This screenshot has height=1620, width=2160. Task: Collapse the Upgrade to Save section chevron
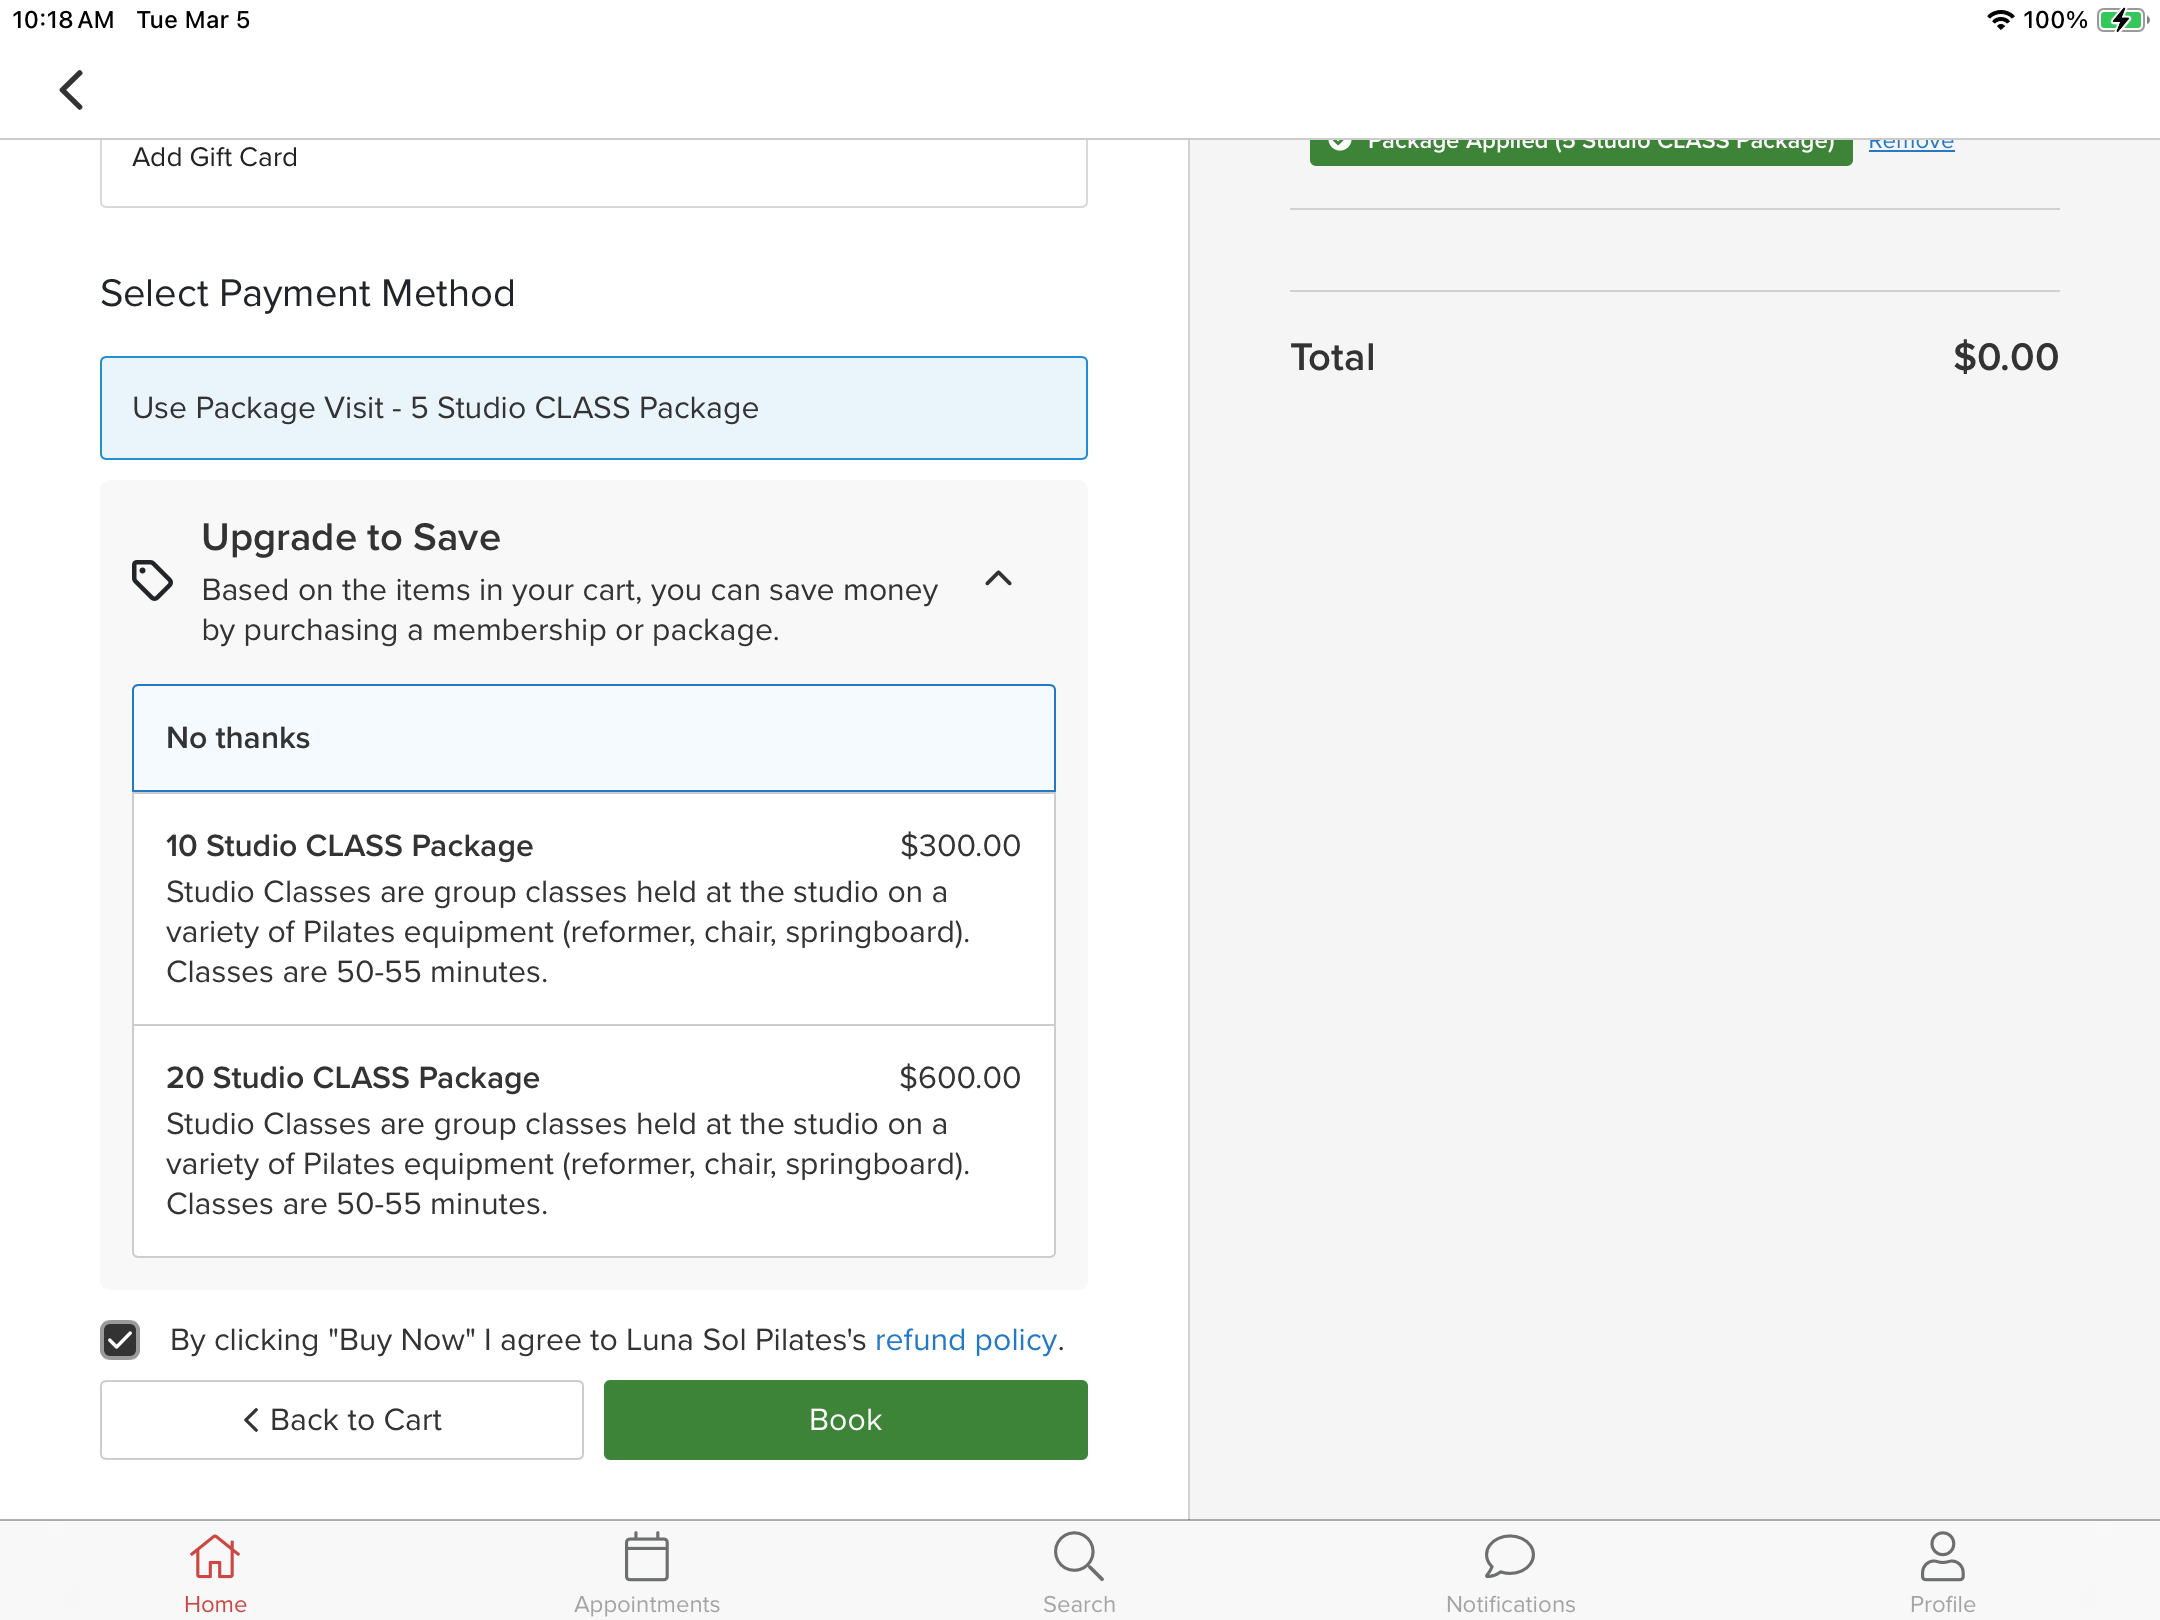click(x=998, y=579)
